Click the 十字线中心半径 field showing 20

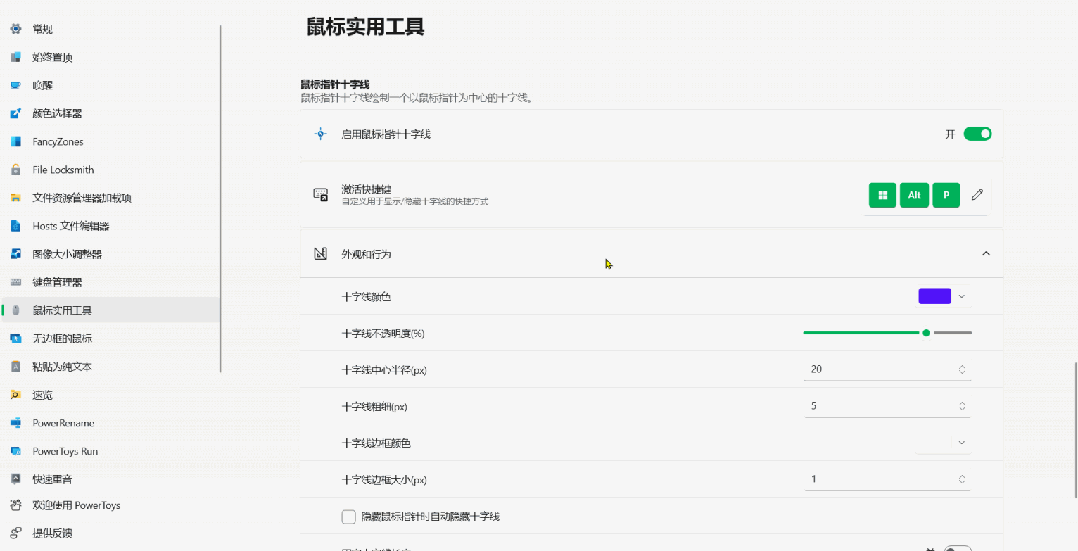coord(888,369)
